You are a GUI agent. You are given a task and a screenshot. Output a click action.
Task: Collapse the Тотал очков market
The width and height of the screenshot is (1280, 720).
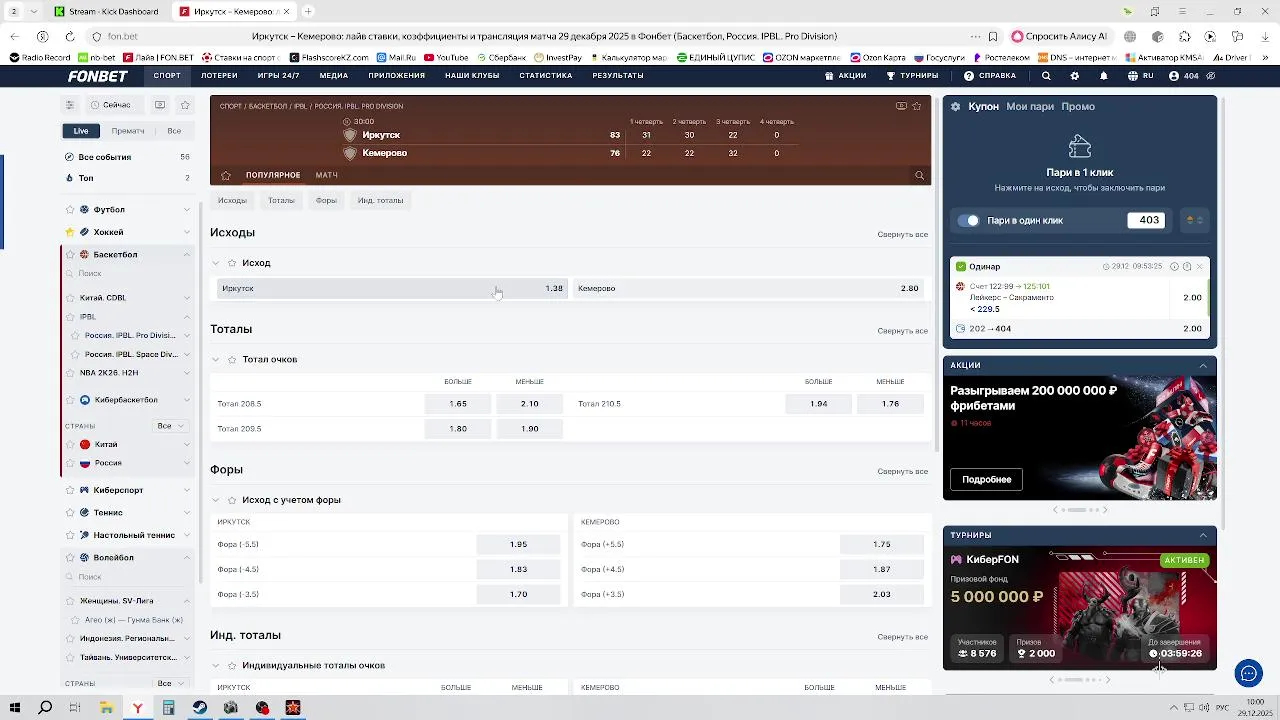[215, 360]
